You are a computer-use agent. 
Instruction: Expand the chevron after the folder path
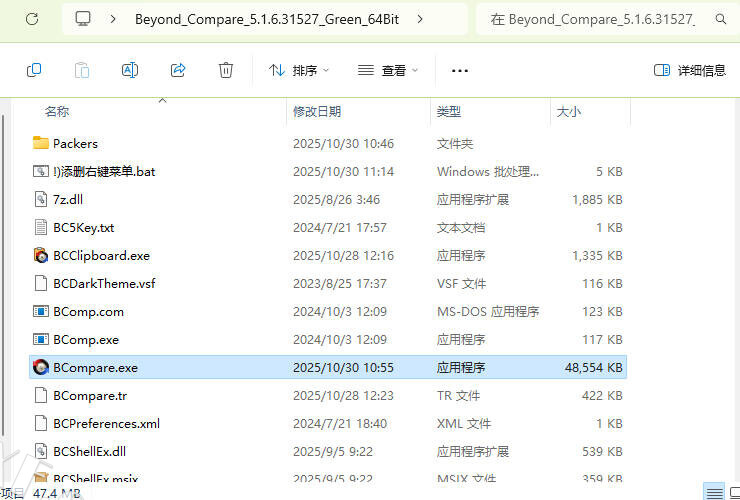pyautogui.click(x=417, y=19)
